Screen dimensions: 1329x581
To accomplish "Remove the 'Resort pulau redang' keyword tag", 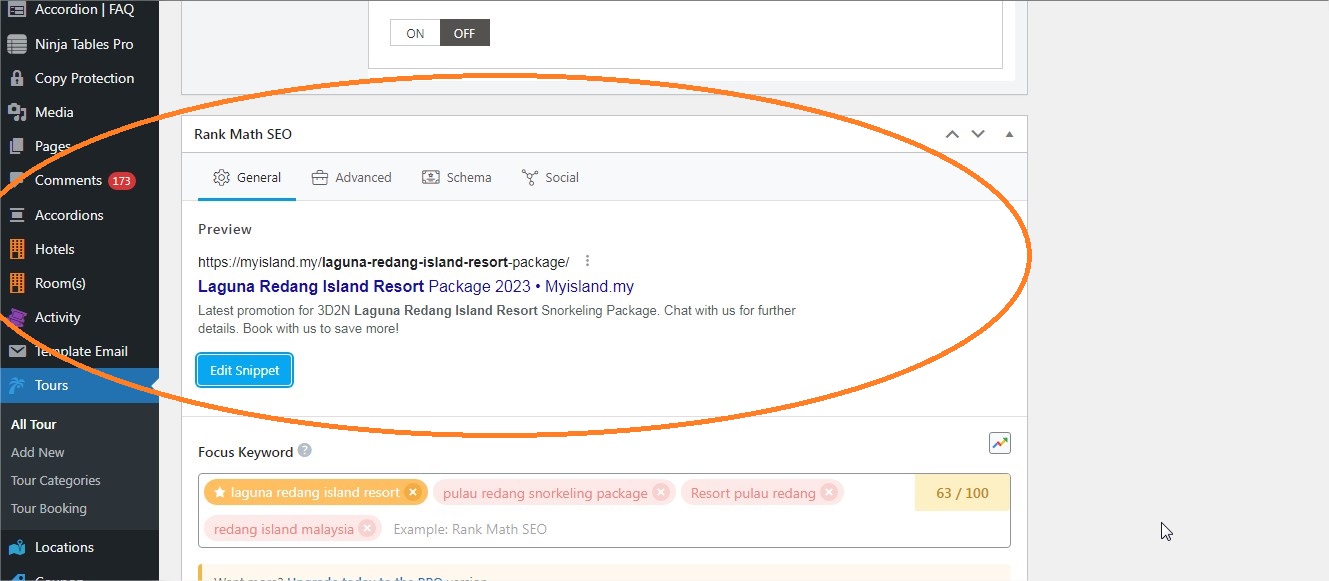I will point(829,492).
